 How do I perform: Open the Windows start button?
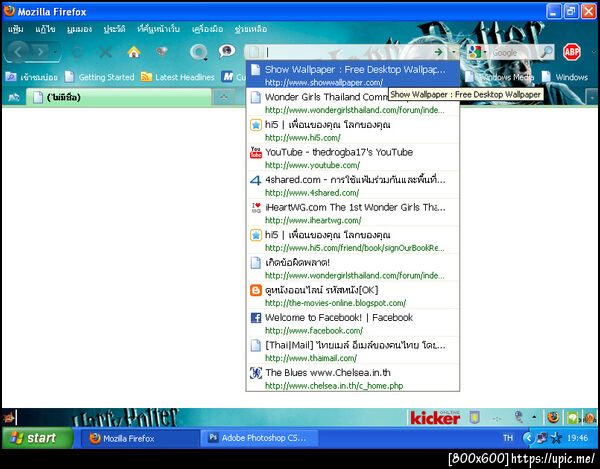click(x=38, y=438)
